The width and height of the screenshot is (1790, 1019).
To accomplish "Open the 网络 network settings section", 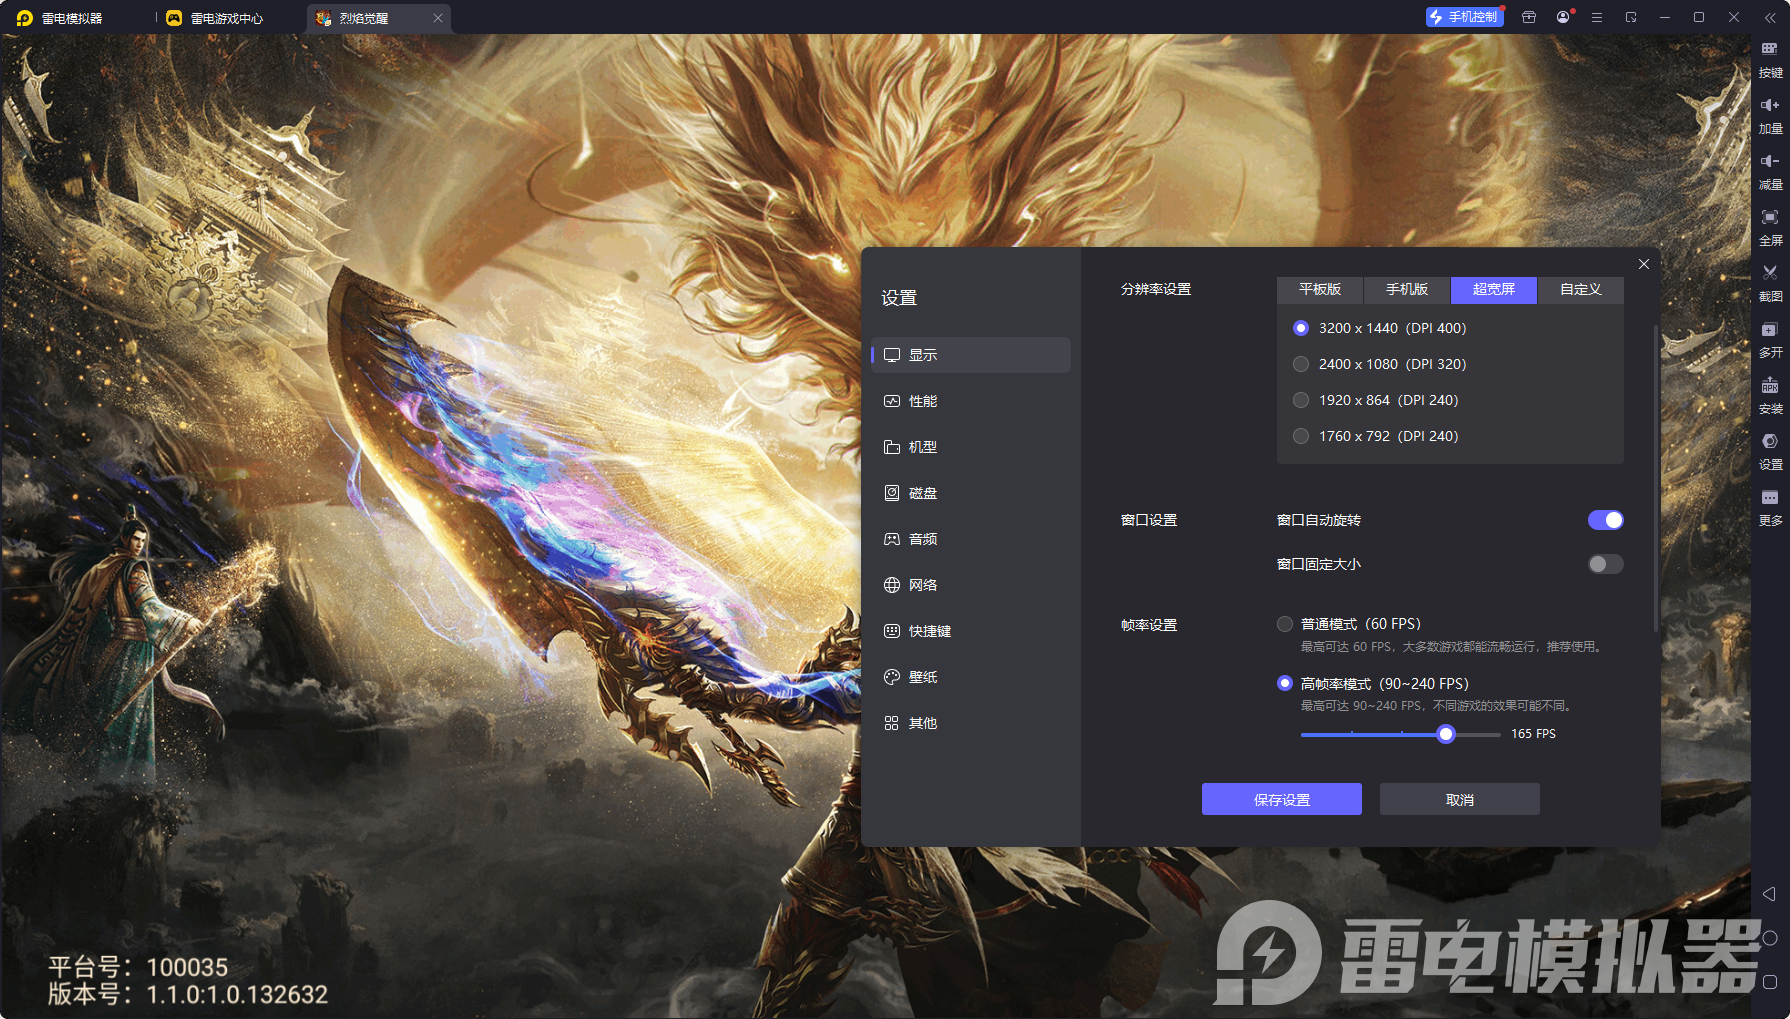I will (971, 585).
